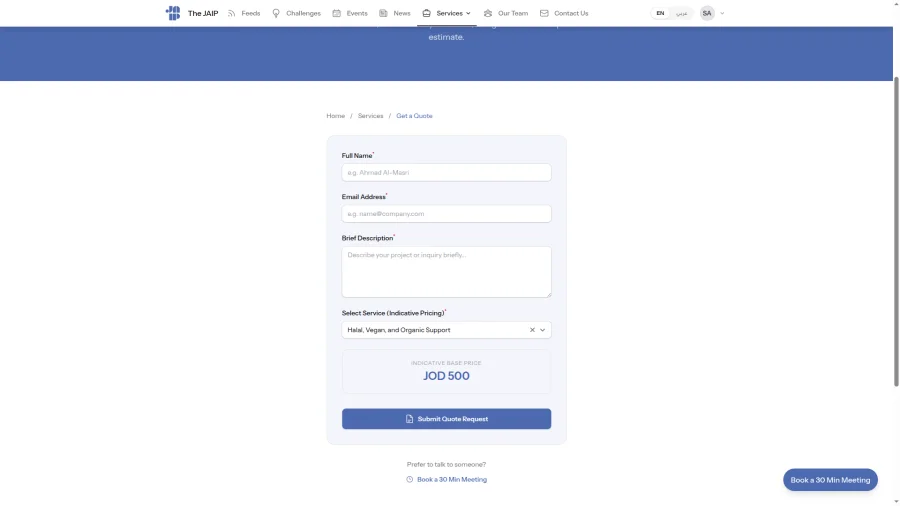Screen dimensions: 900x506
Task: Click the document icon on Submit button
Action: pos(409,419)
